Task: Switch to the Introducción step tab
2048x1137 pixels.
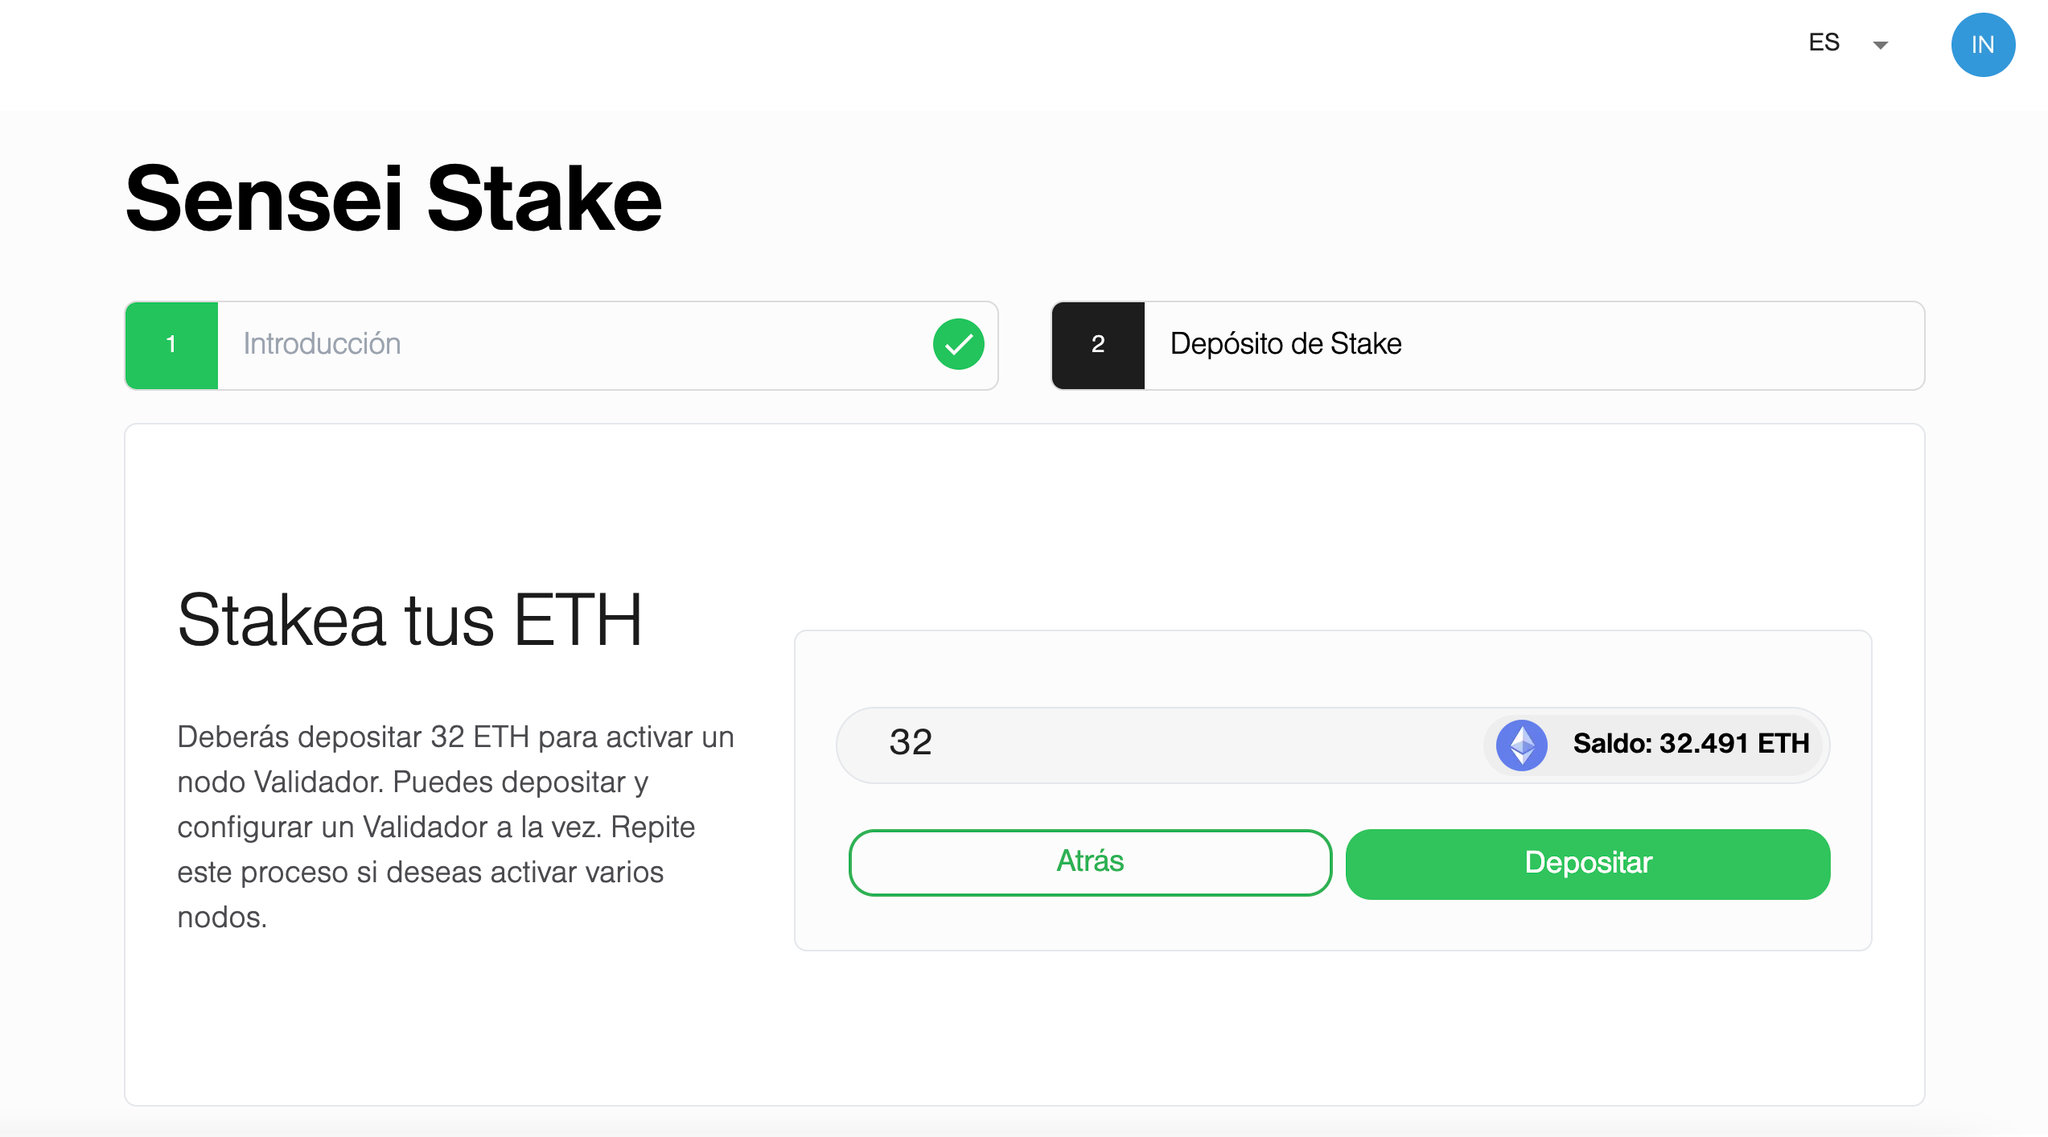Action: pos(560,344)
